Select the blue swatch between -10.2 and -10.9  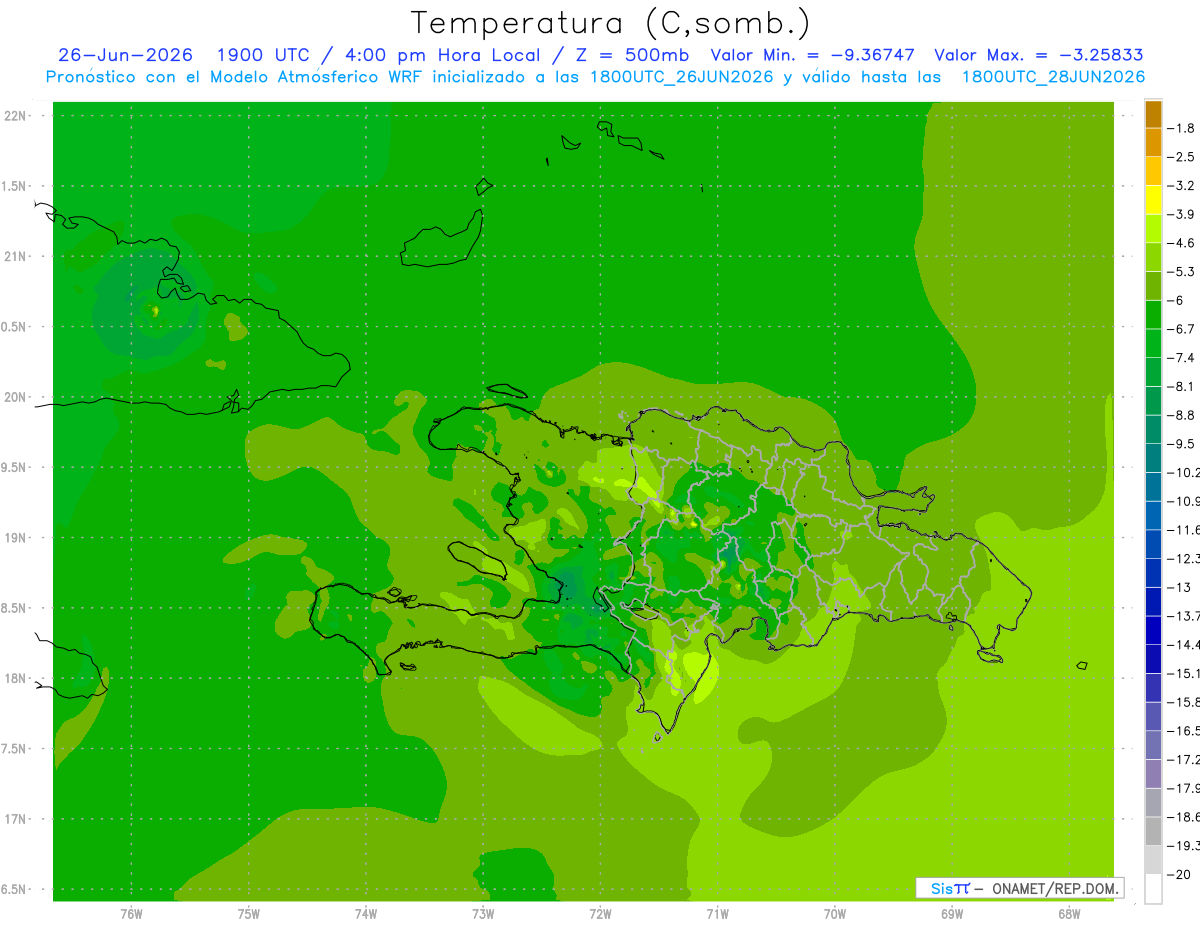pyautogui.click(x=1153, y=486)
